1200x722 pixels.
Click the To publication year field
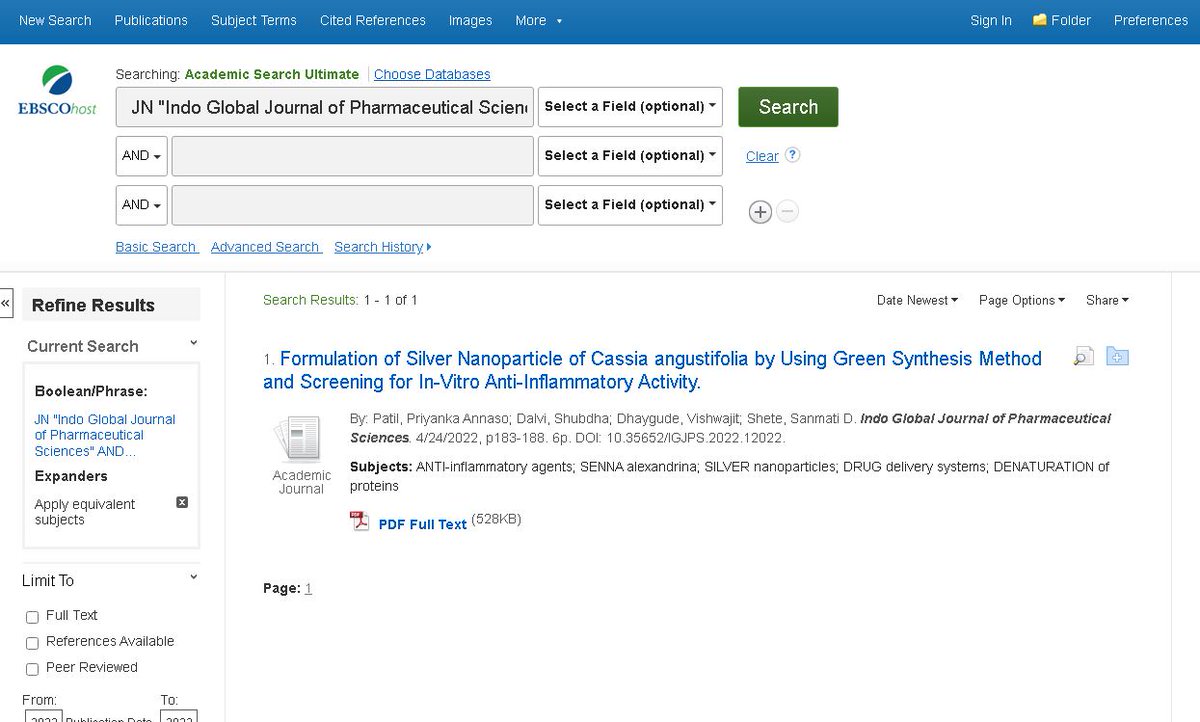(x=179, y=716)
